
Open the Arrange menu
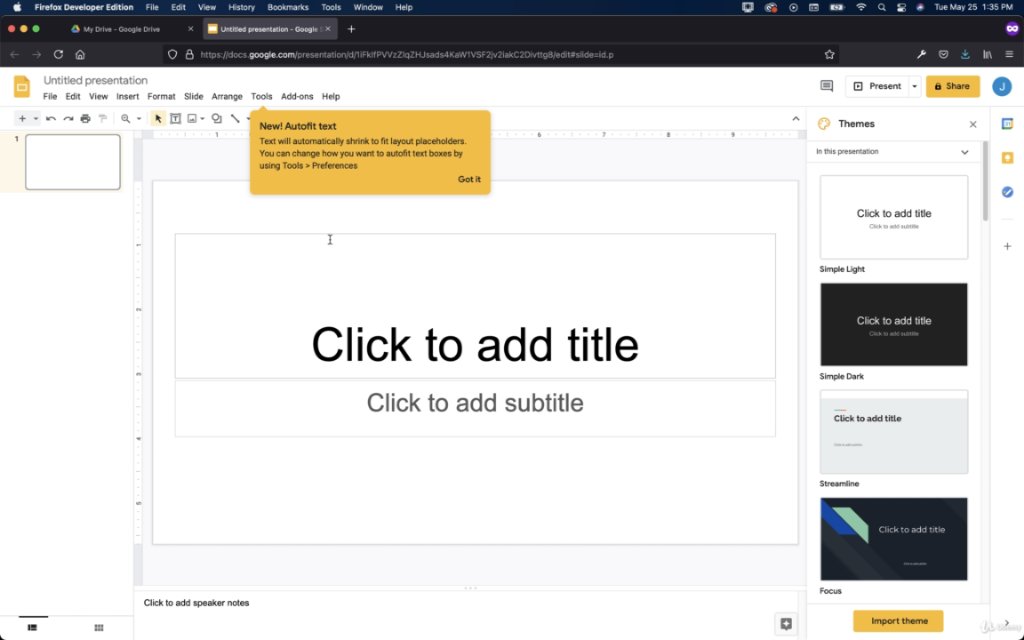(227, 97)
